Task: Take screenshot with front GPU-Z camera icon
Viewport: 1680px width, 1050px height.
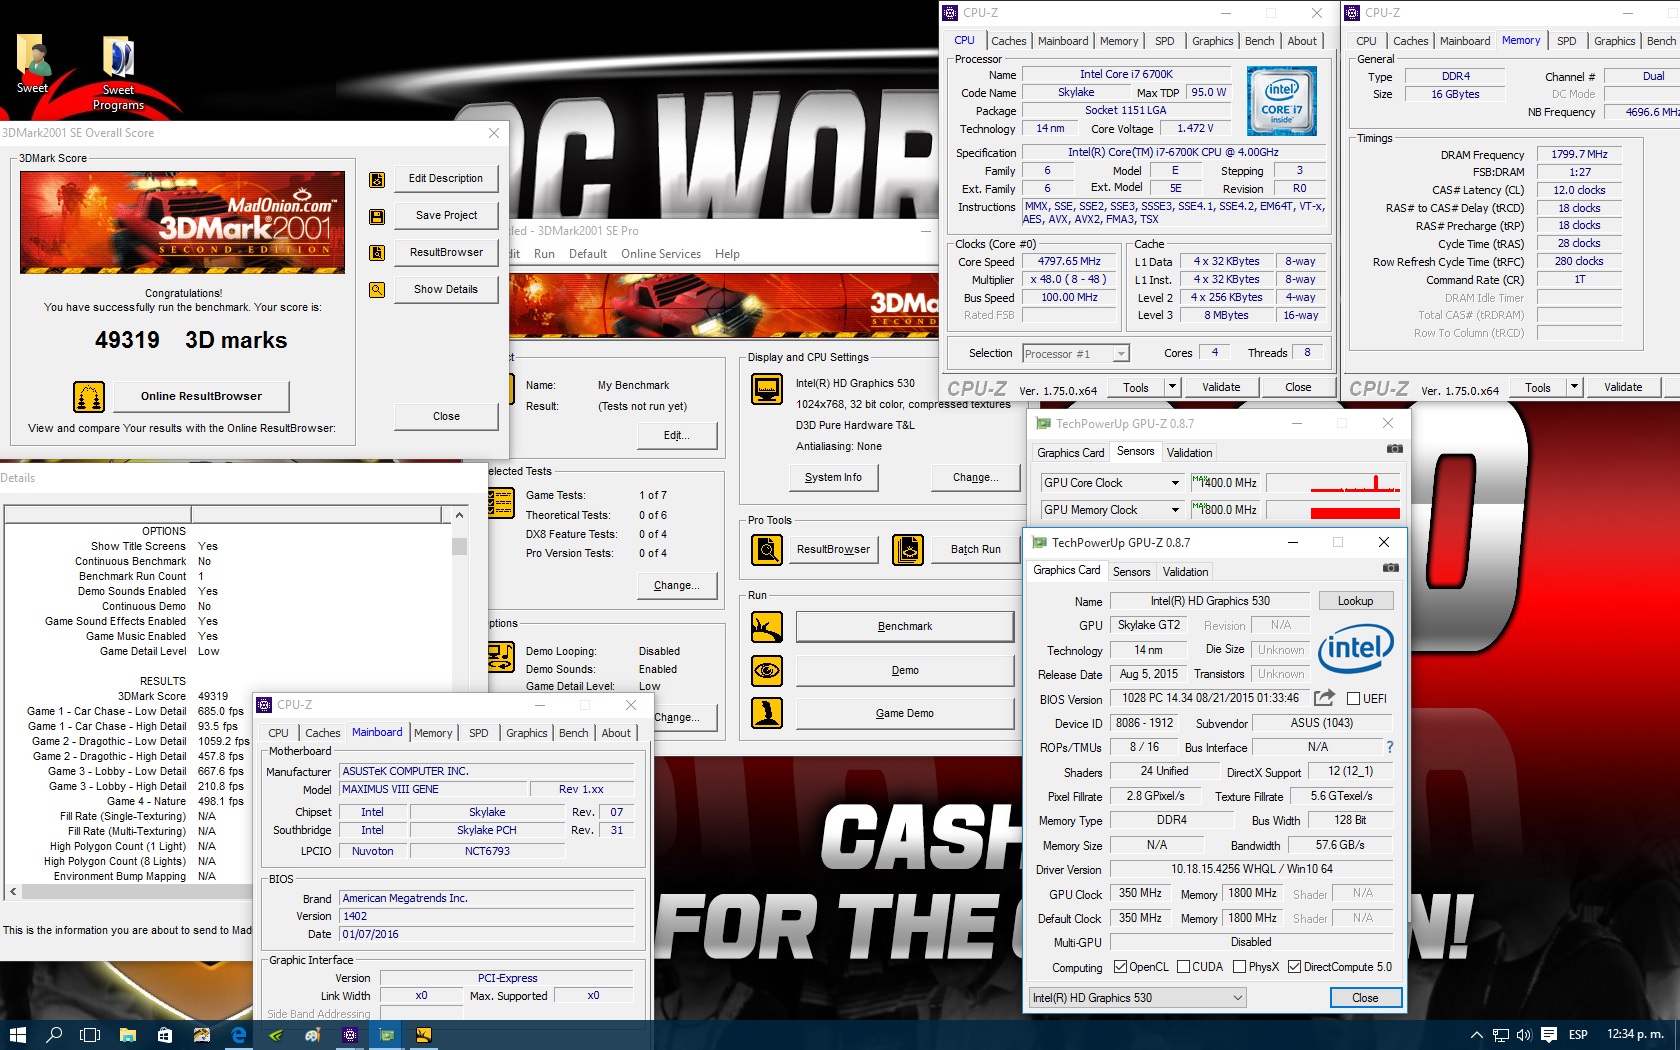Action: (x=1390, y=568)
